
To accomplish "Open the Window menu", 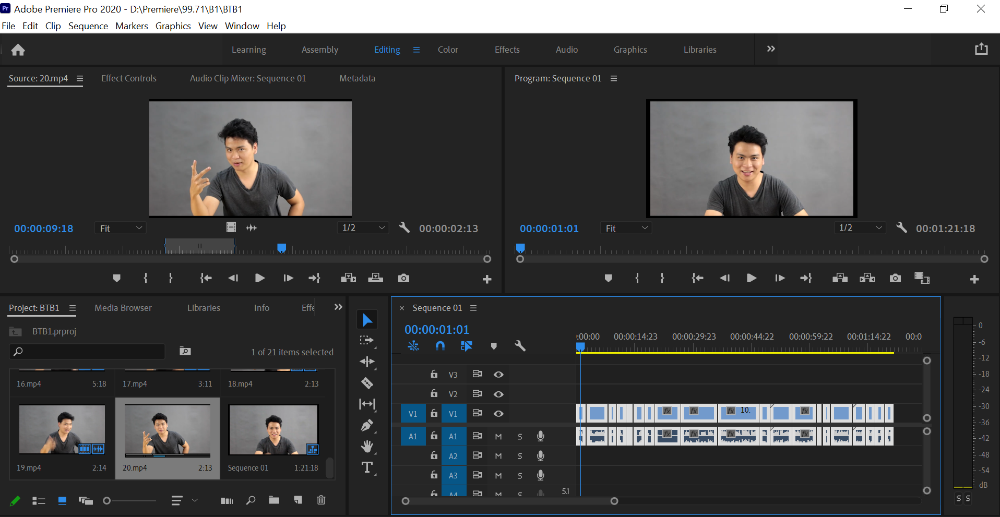I will (242, 26).
